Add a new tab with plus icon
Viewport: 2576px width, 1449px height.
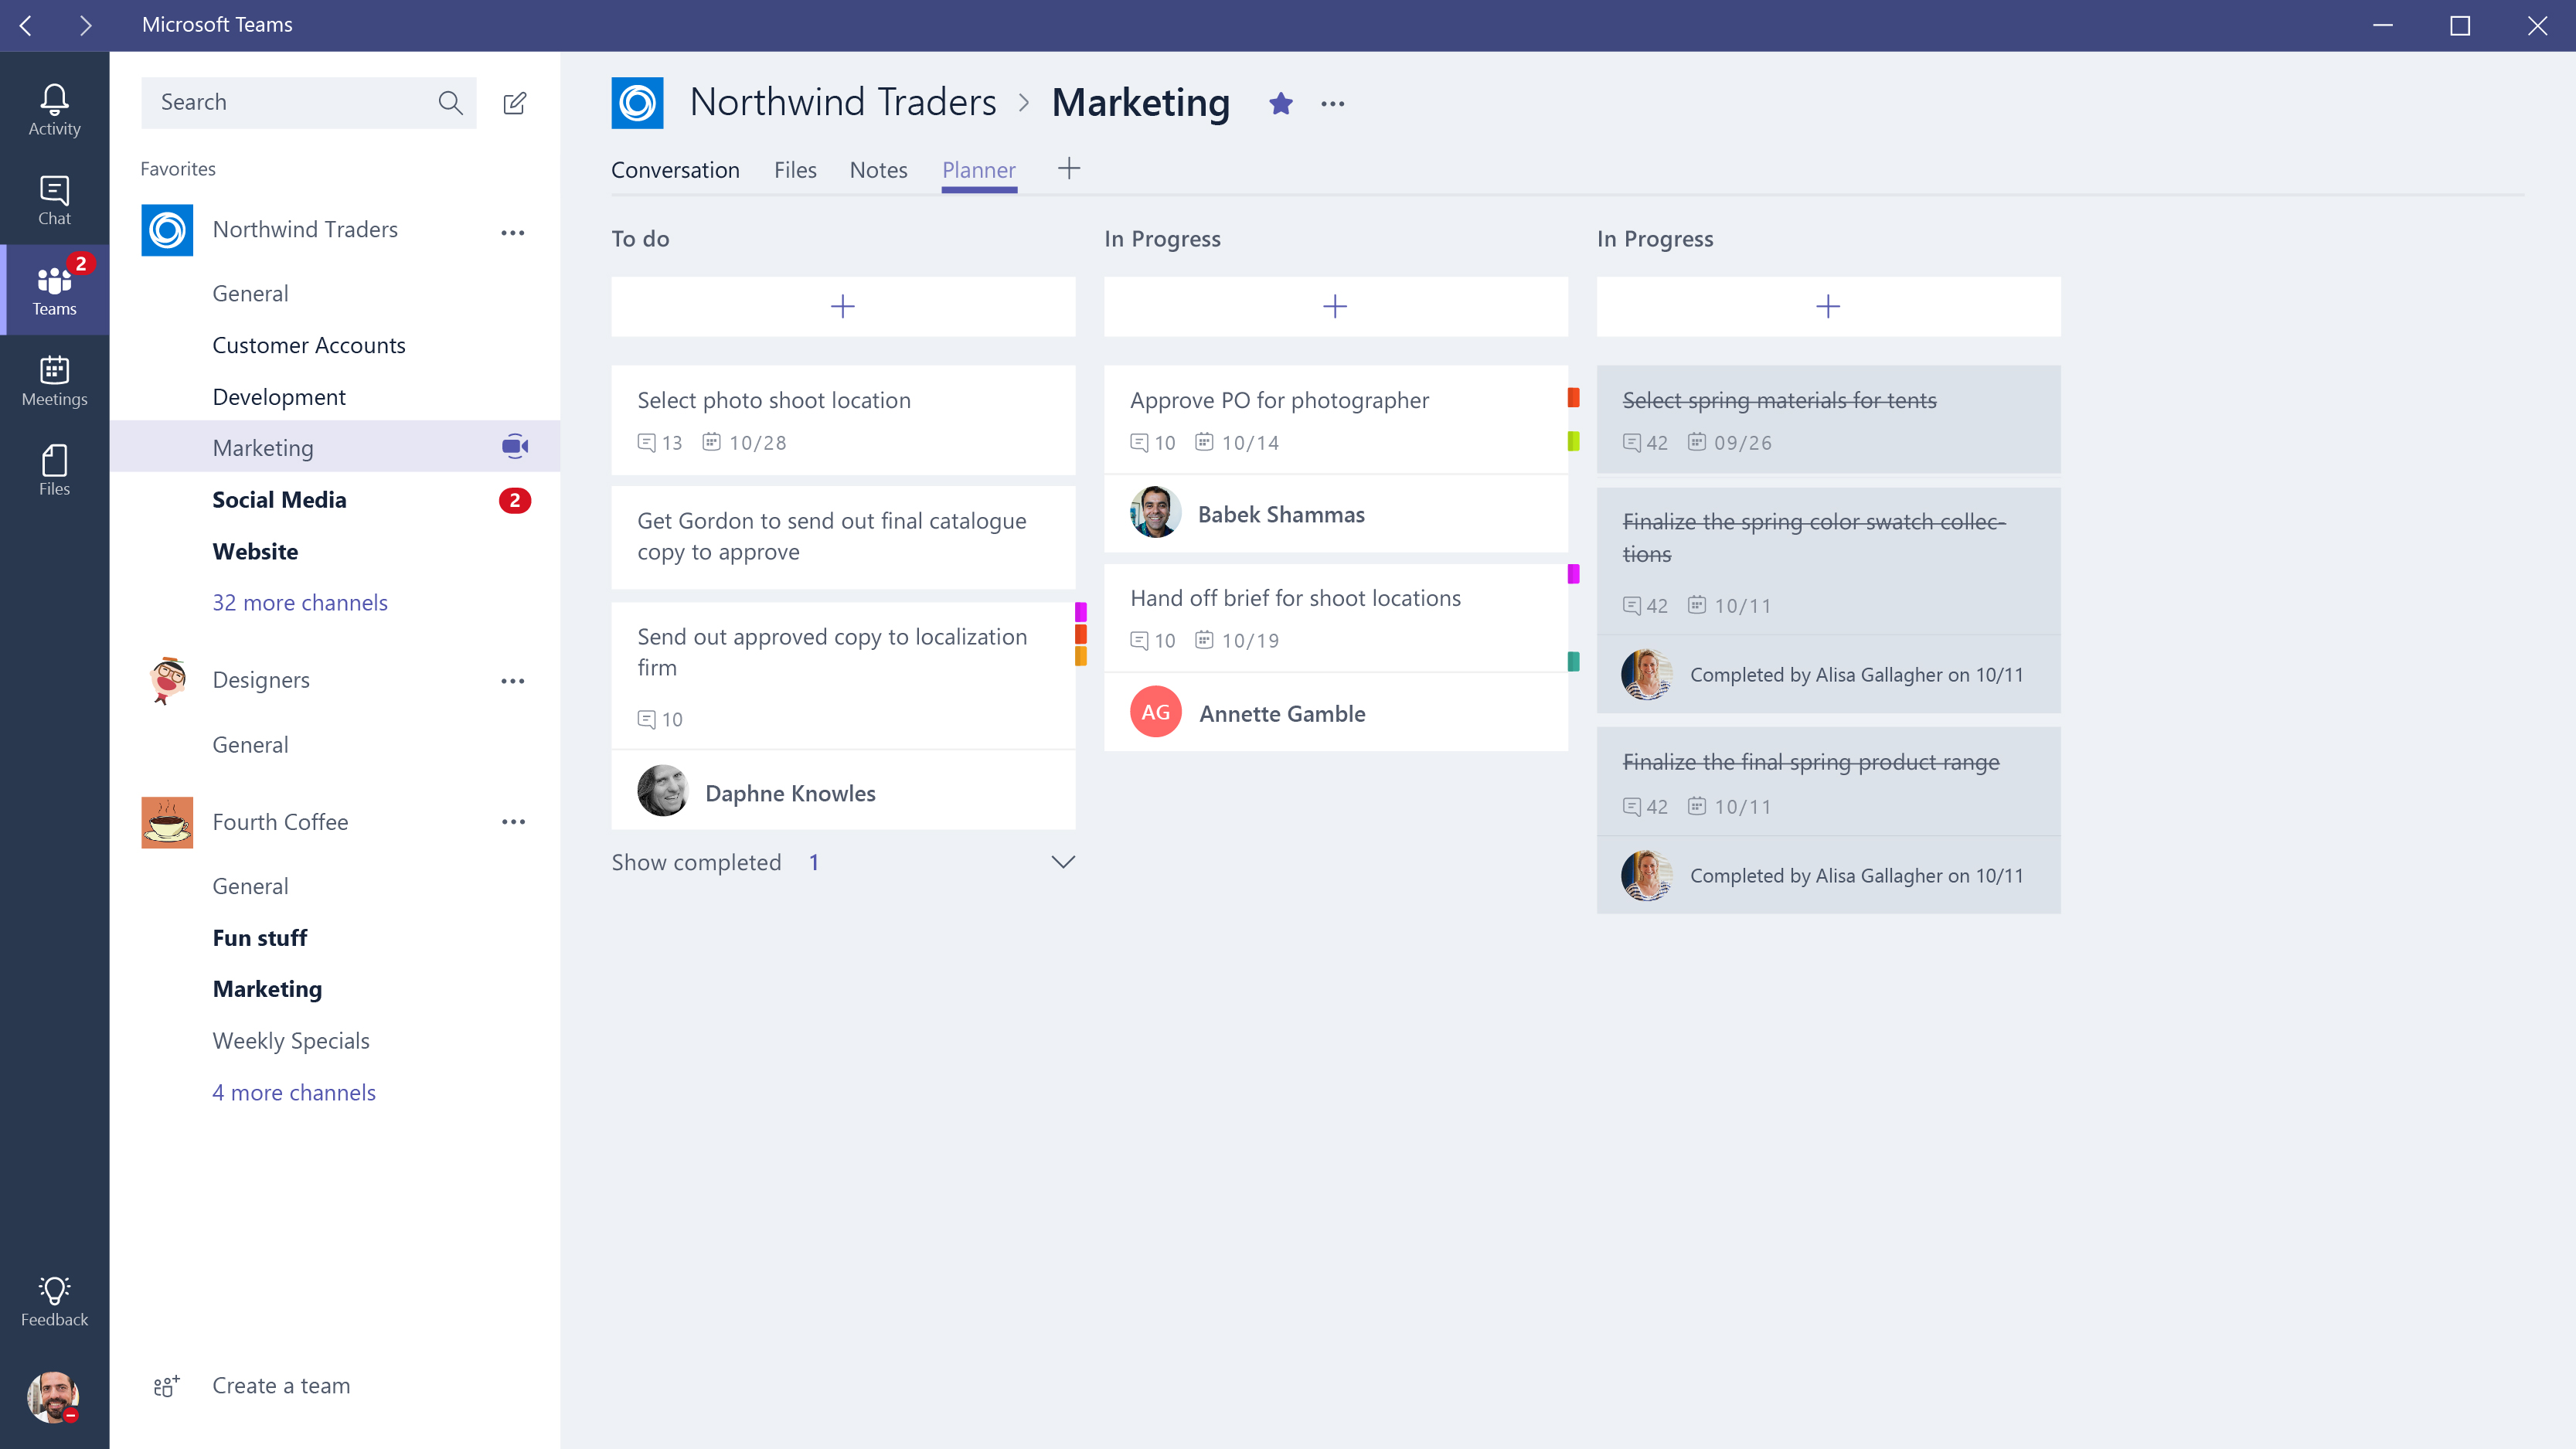click(x=1068, y=169)
